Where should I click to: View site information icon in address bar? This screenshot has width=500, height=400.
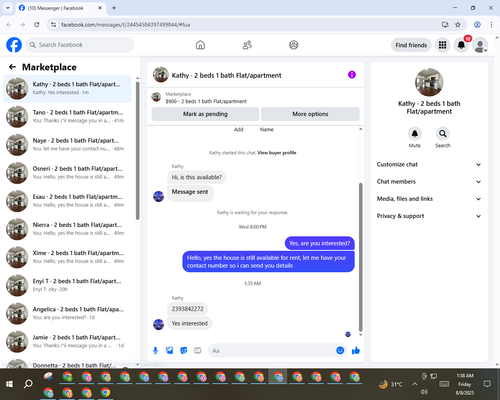(53, 25)
